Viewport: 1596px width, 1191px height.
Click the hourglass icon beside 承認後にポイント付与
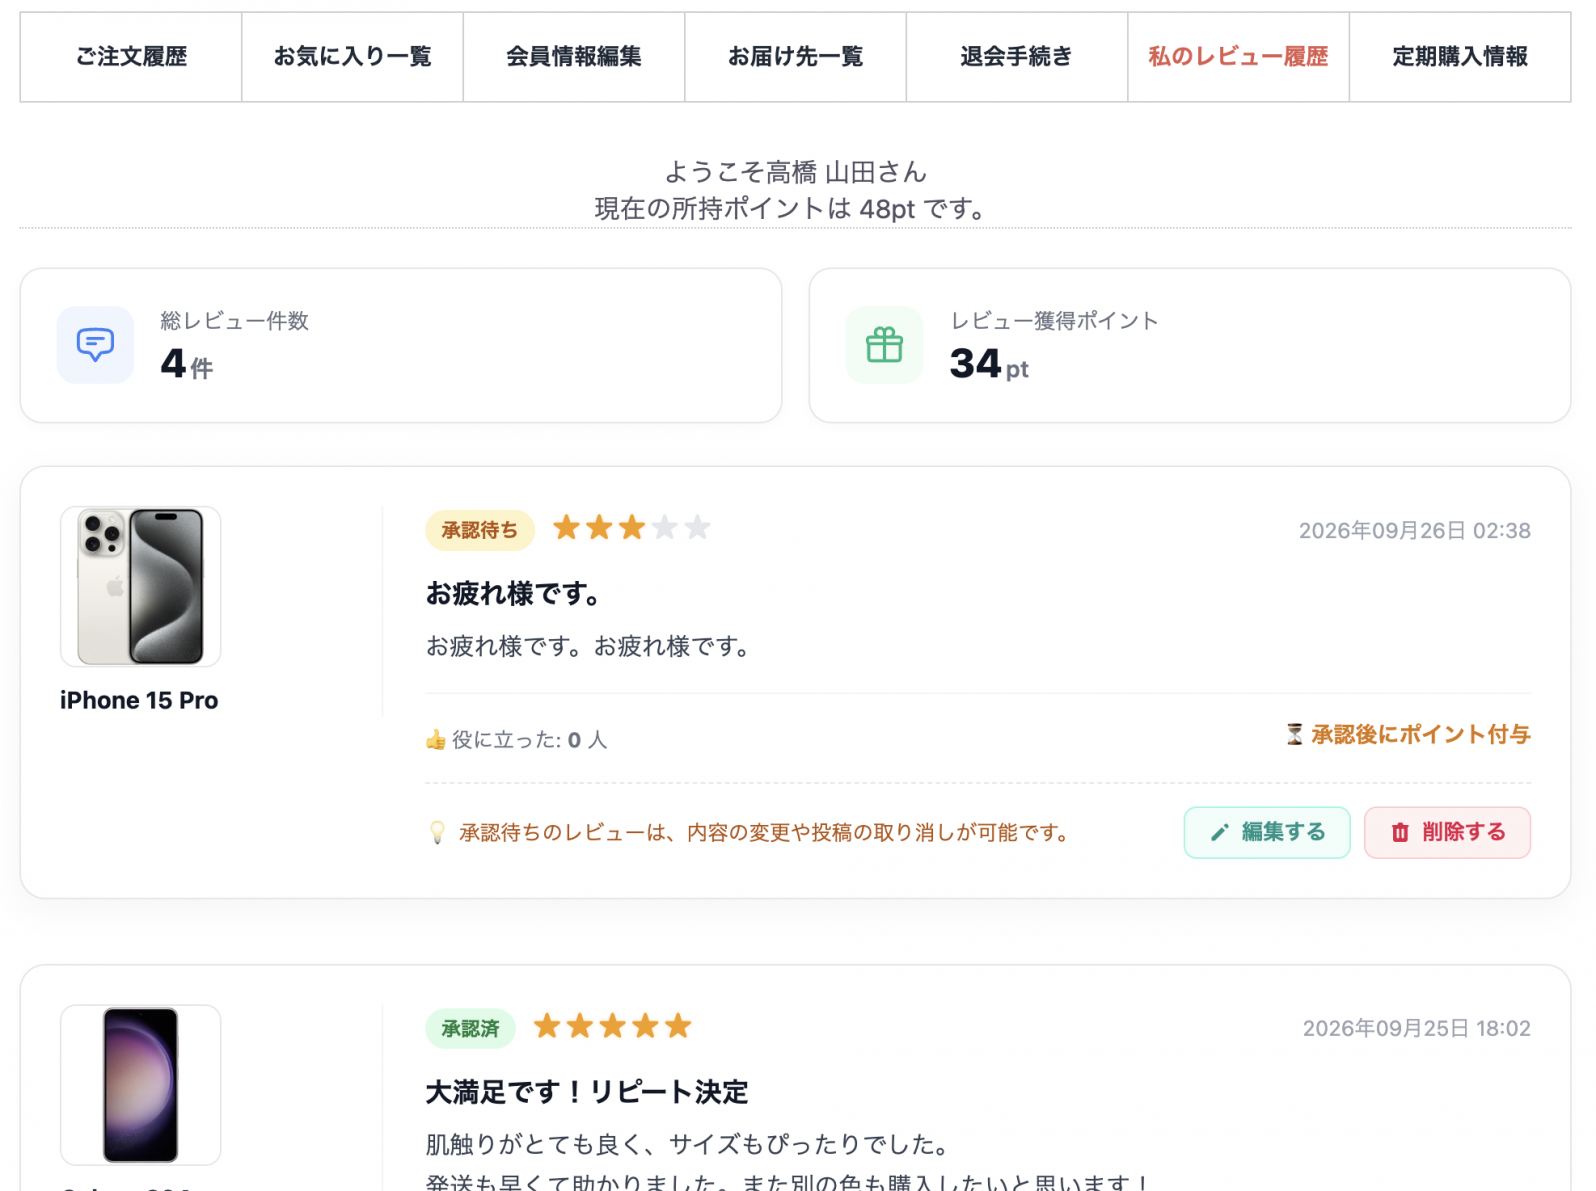tap(1294, 735)
